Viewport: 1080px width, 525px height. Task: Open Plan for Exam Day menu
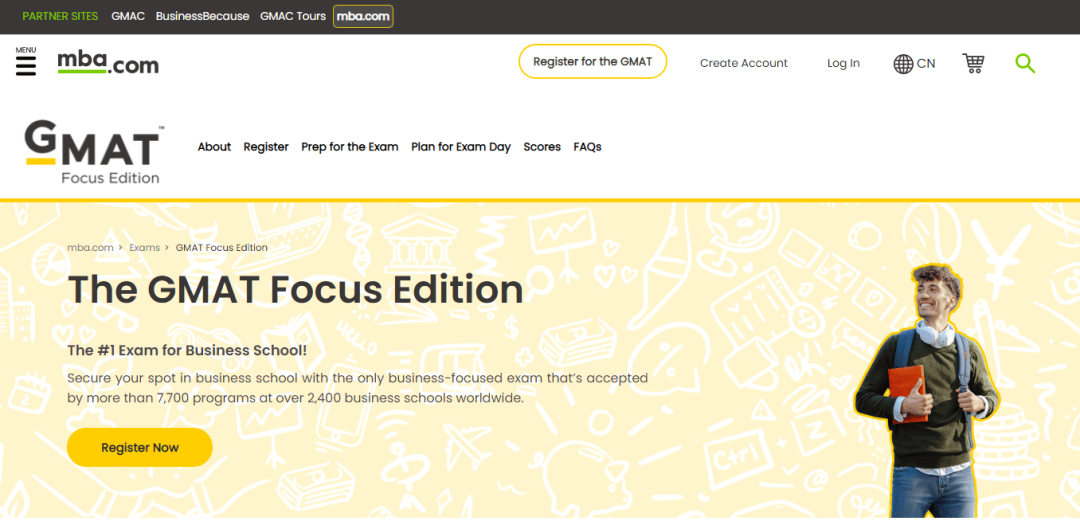click(461, 147)
